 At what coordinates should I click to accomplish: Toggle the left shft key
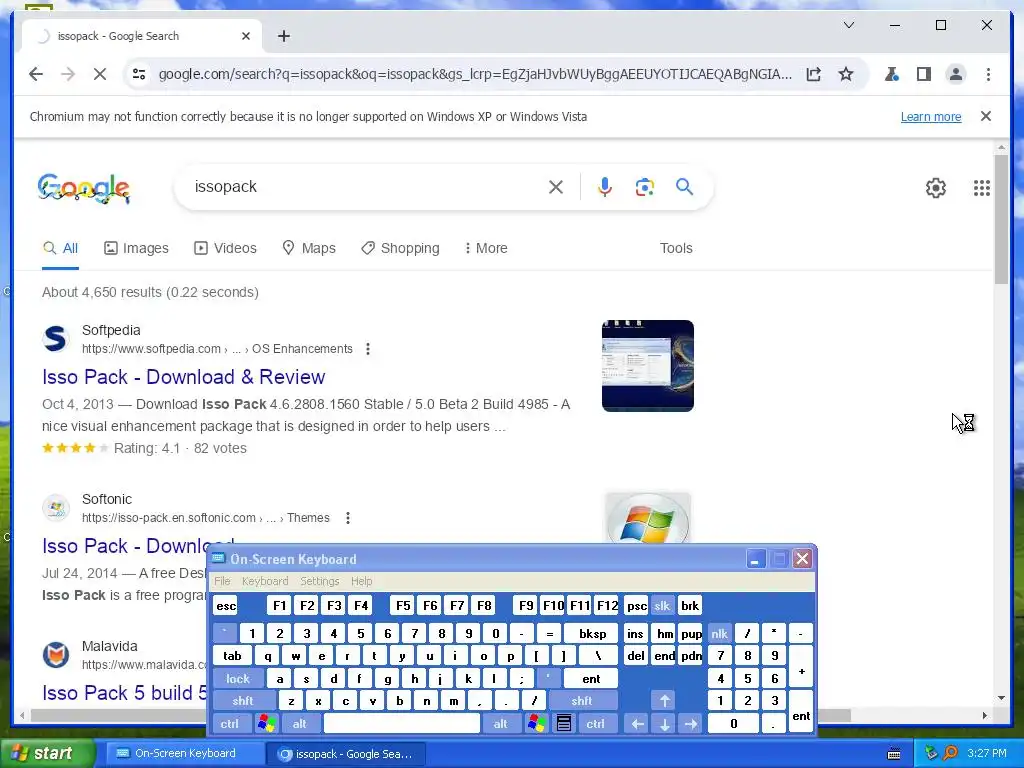[242, 701]
